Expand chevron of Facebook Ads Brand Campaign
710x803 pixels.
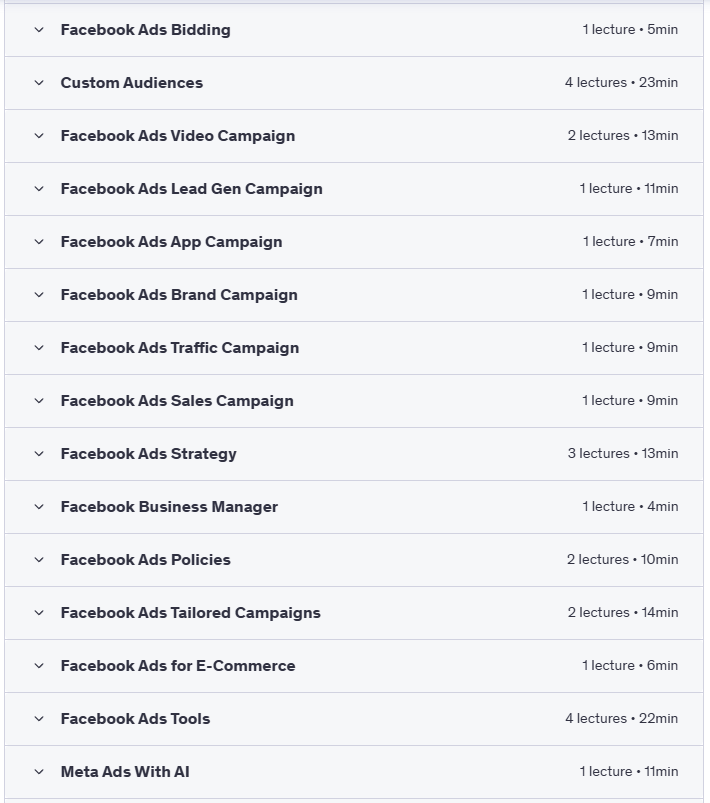coord(39,295)
